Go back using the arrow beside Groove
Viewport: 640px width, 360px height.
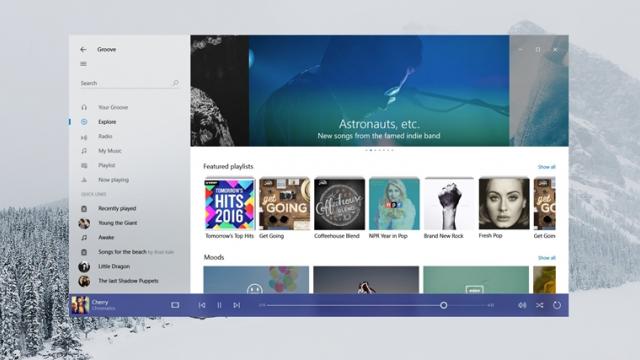(83, 49)
